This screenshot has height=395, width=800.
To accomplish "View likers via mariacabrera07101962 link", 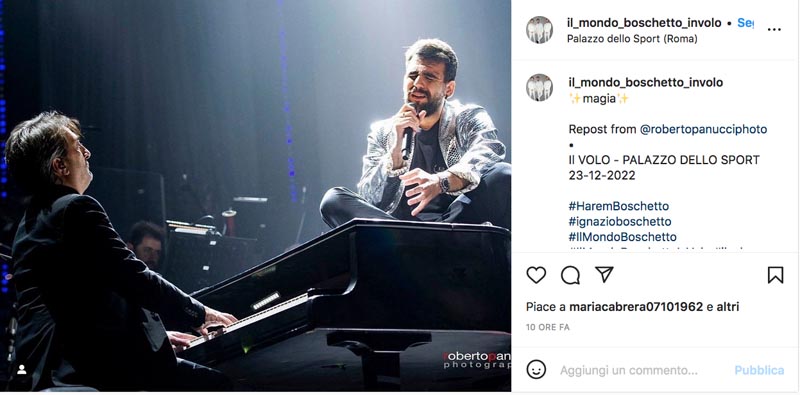I will pos(636,307).
